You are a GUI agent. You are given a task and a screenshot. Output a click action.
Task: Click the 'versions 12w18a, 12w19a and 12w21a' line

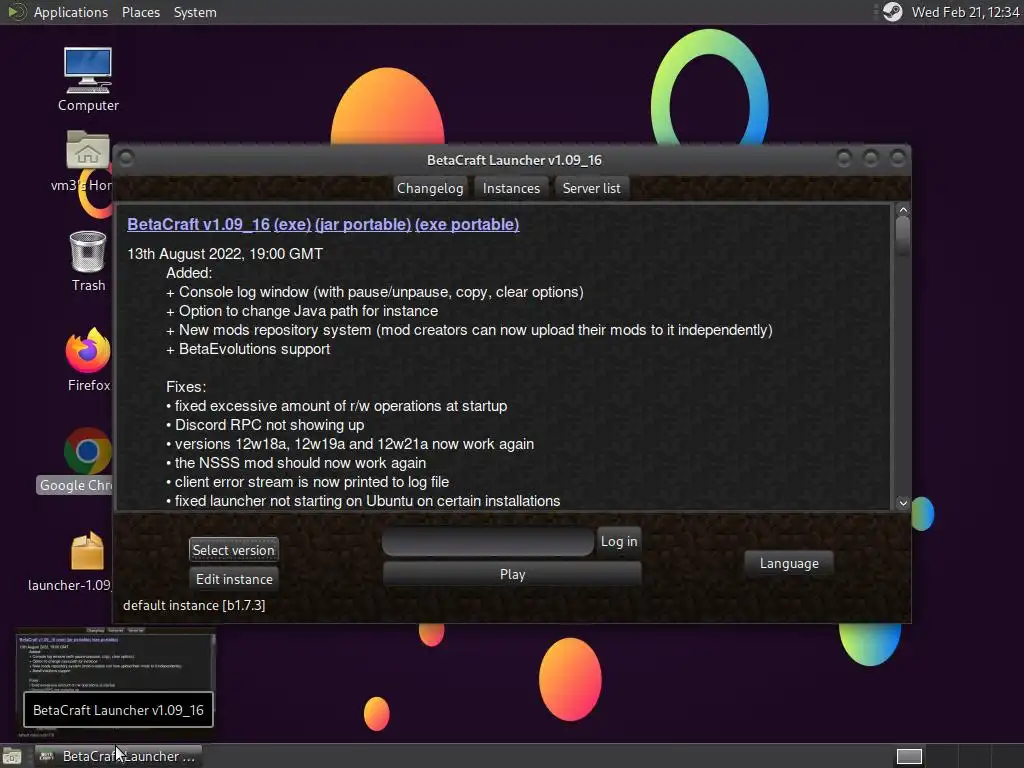click(x=350, y=444)
